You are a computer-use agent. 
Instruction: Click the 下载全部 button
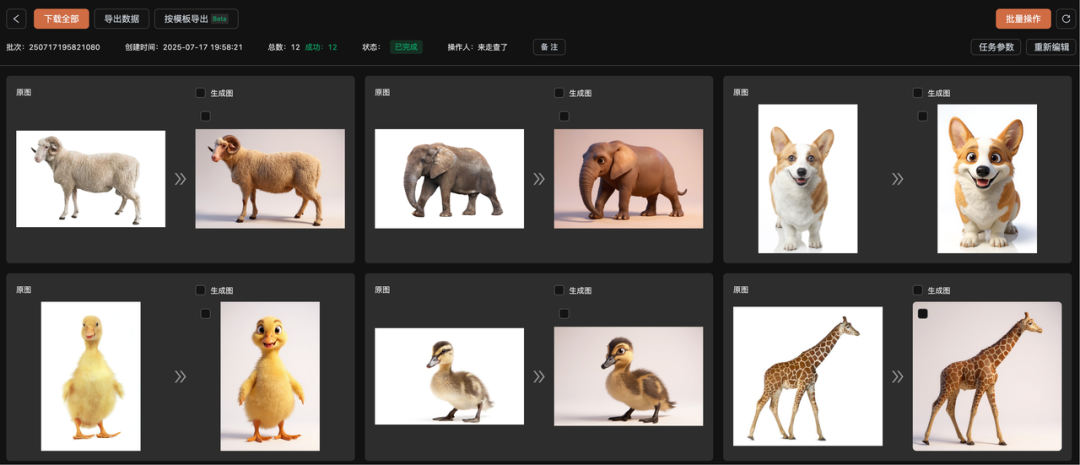pos(61,19)
